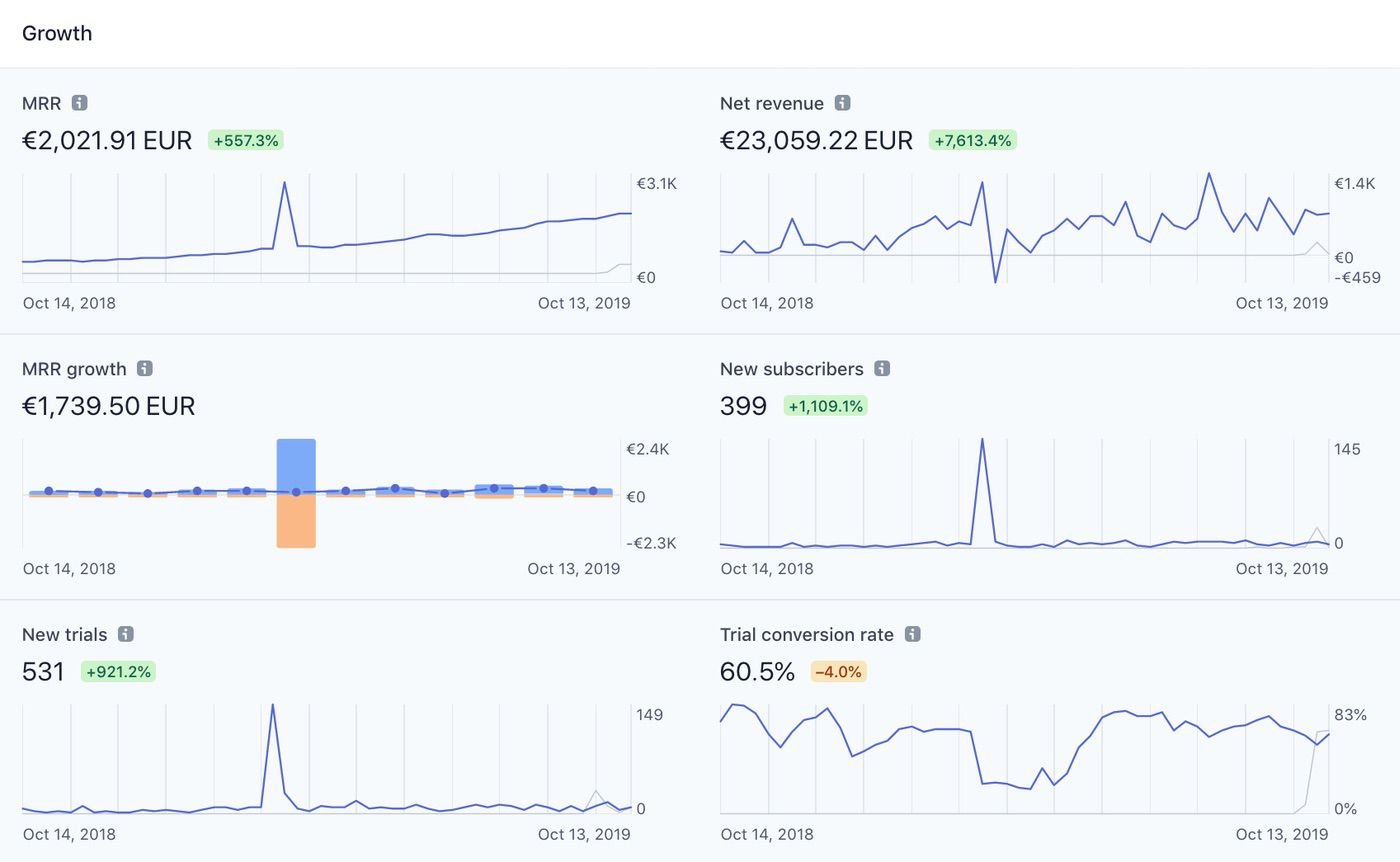
Task: Click the New subscribers chart title
Action: coord(792,369)
